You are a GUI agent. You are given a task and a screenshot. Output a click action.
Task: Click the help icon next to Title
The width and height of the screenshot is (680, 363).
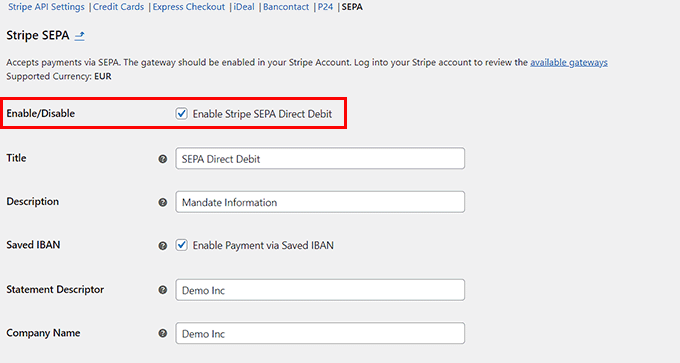(x=163, y=159)
